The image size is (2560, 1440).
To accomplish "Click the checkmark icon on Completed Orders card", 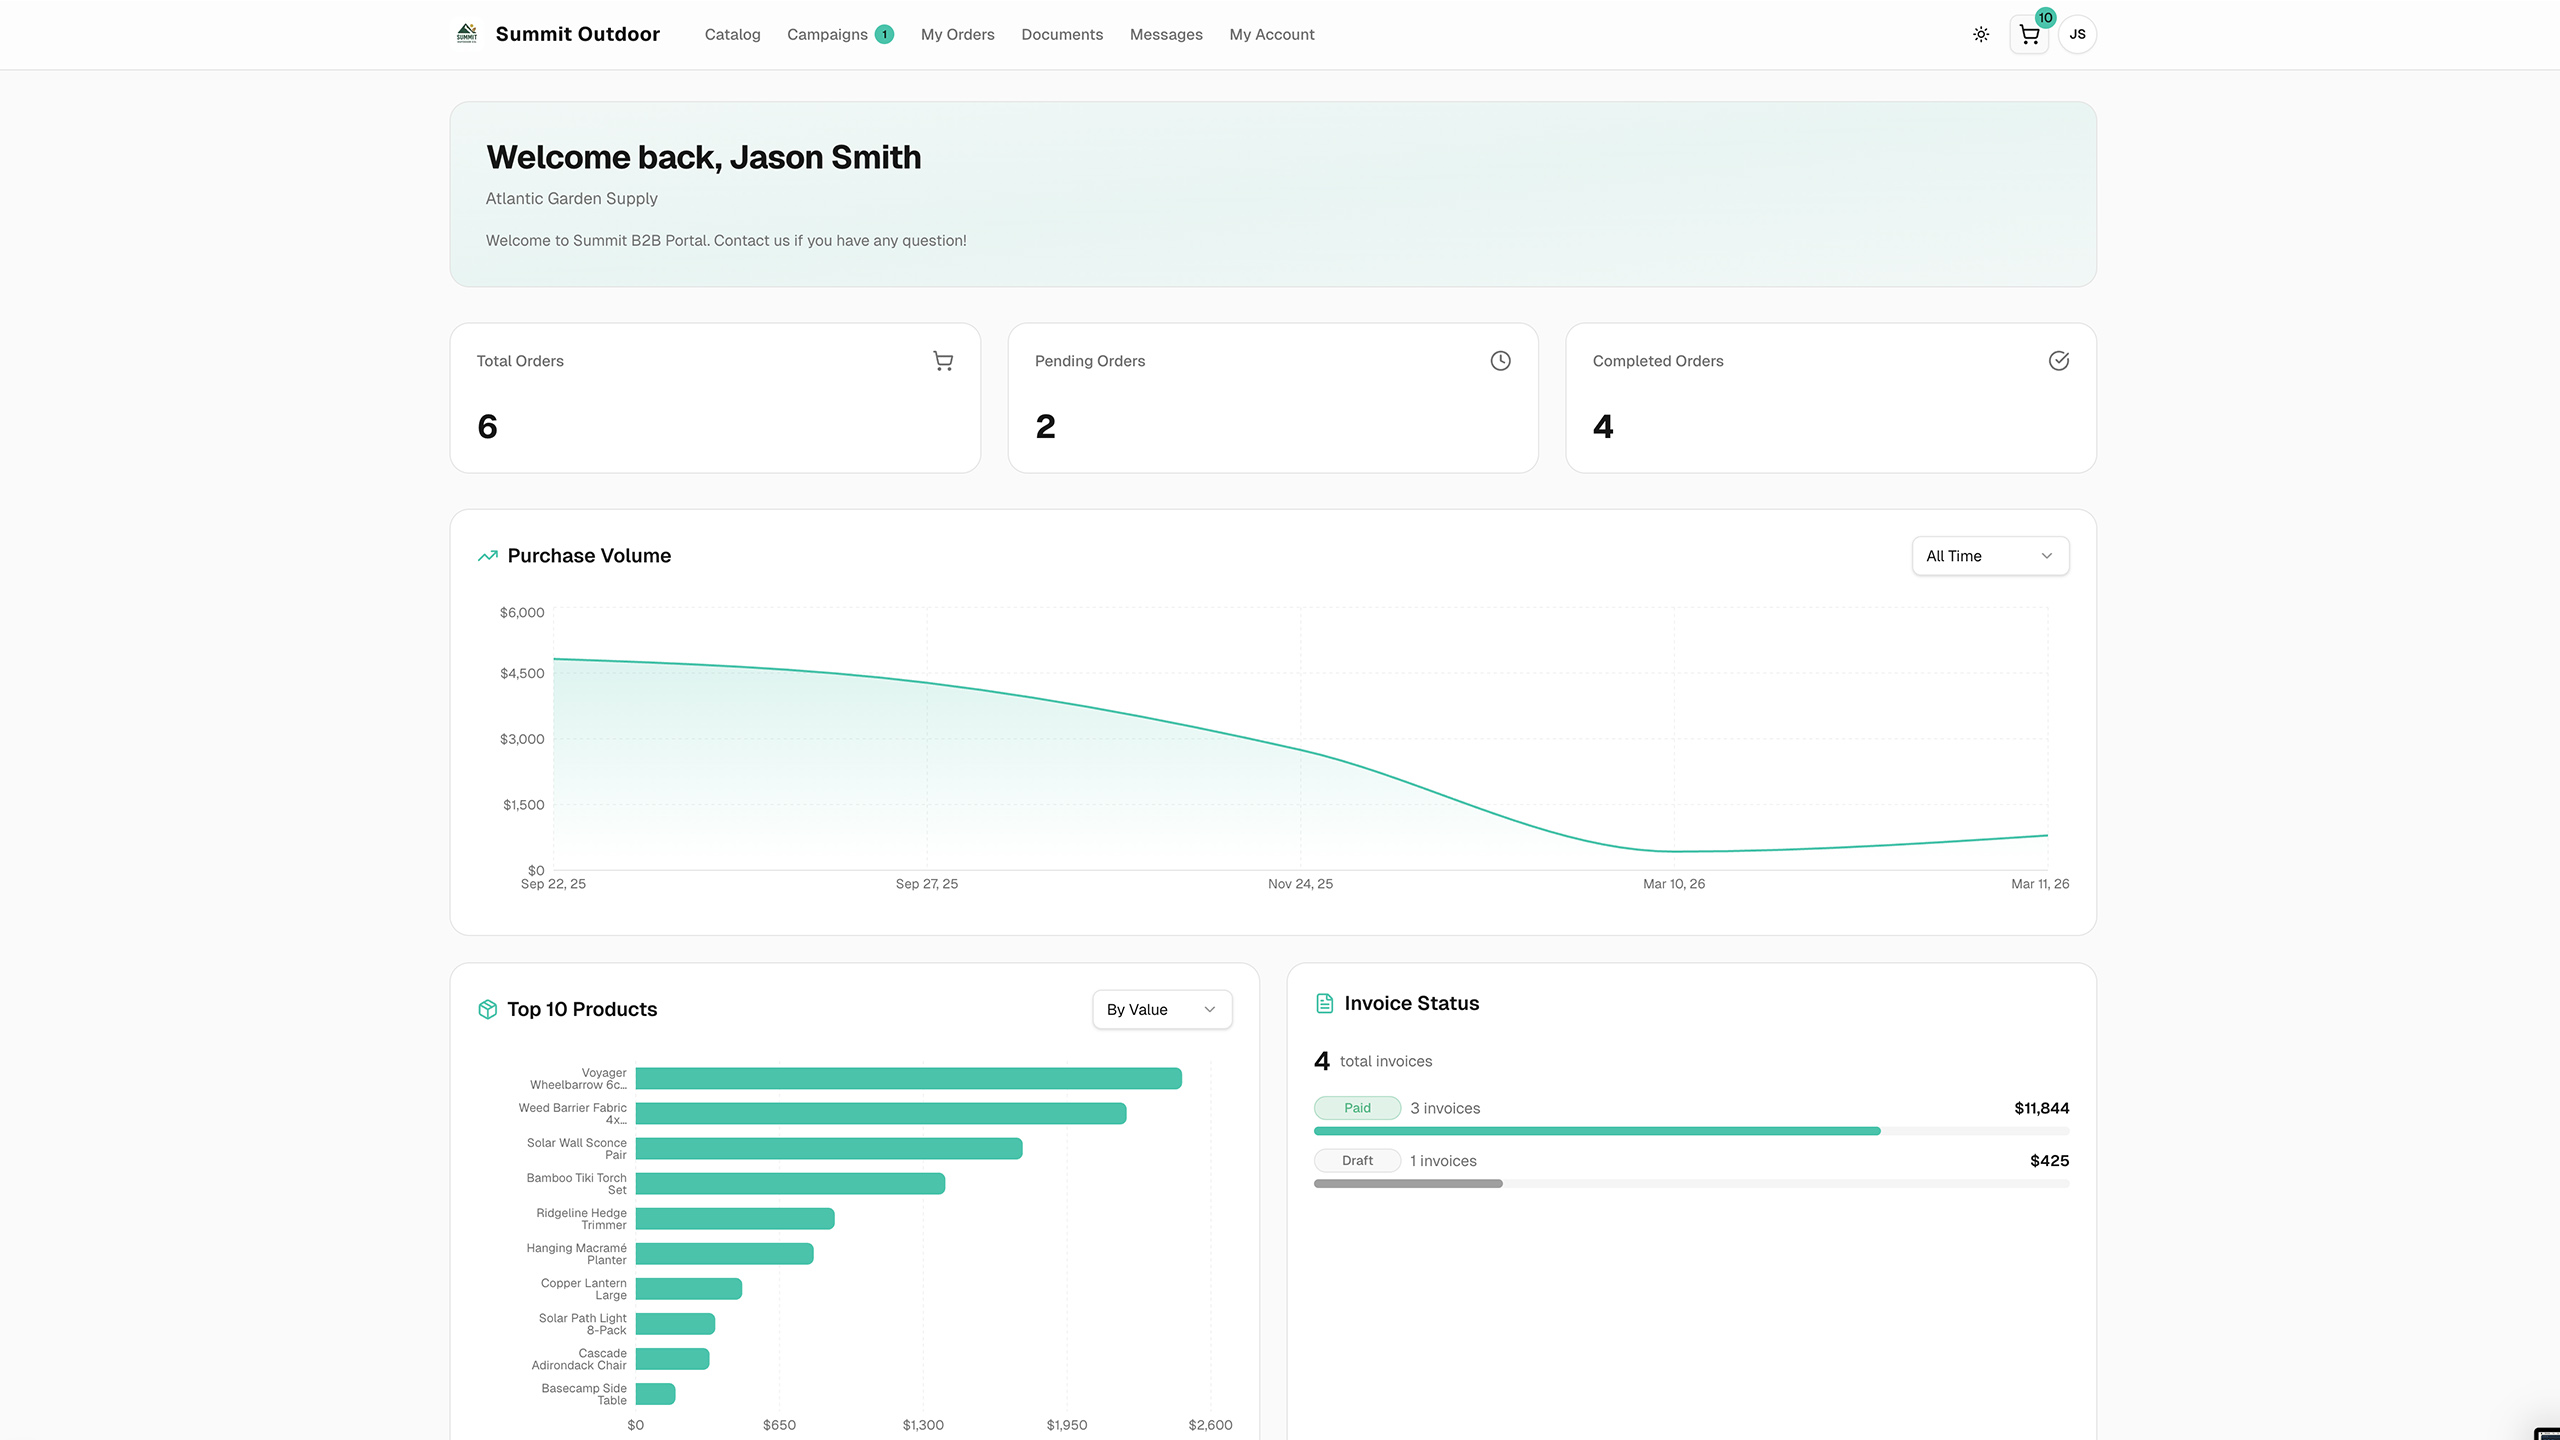I will (2058, 360).
